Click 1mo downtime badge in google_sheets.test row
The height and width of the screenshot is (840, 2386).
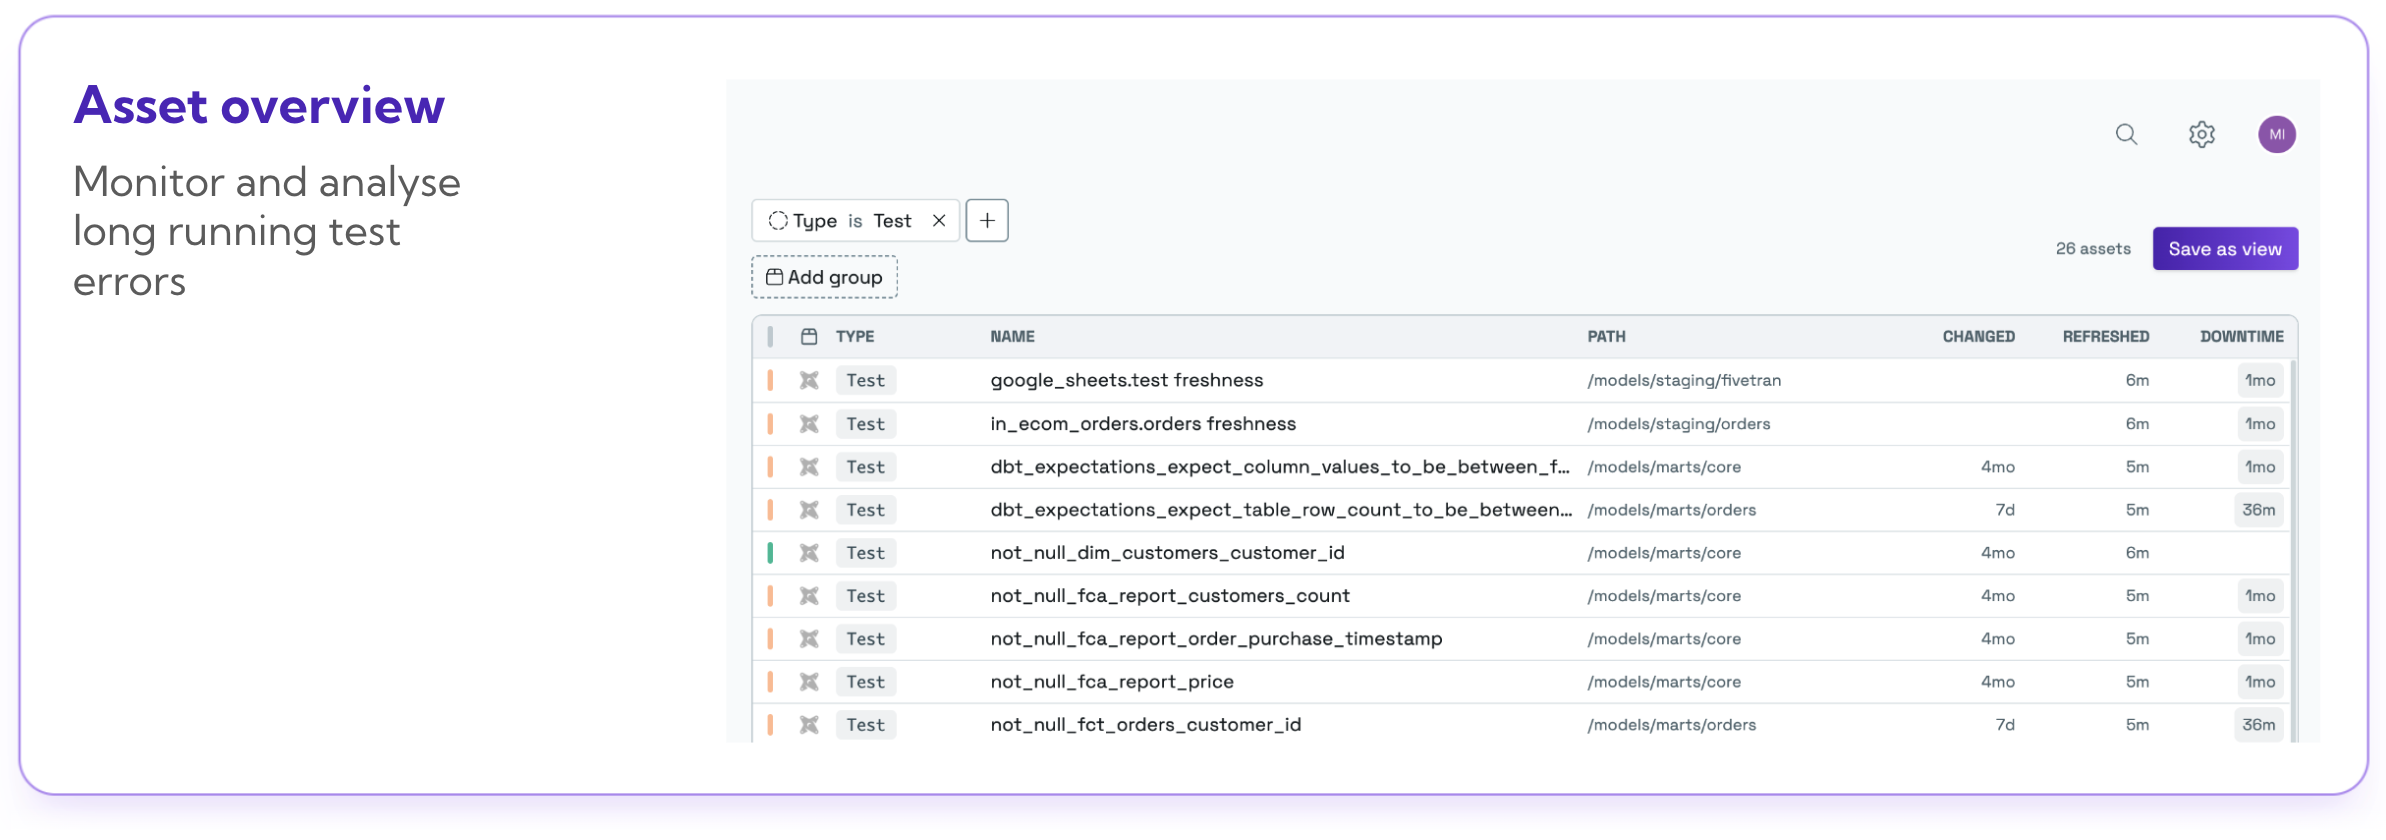click(2260, 381)
